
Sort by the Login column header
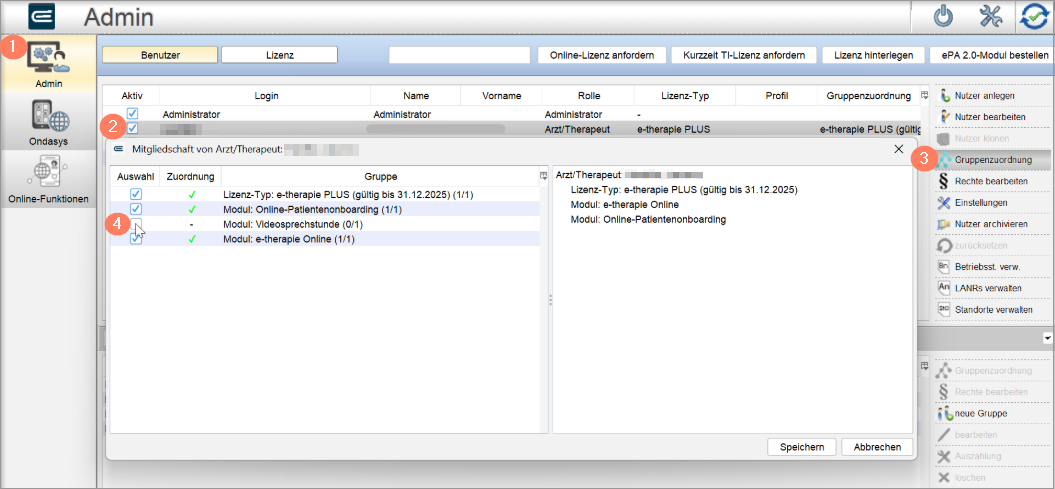click(x=266, y=96)
